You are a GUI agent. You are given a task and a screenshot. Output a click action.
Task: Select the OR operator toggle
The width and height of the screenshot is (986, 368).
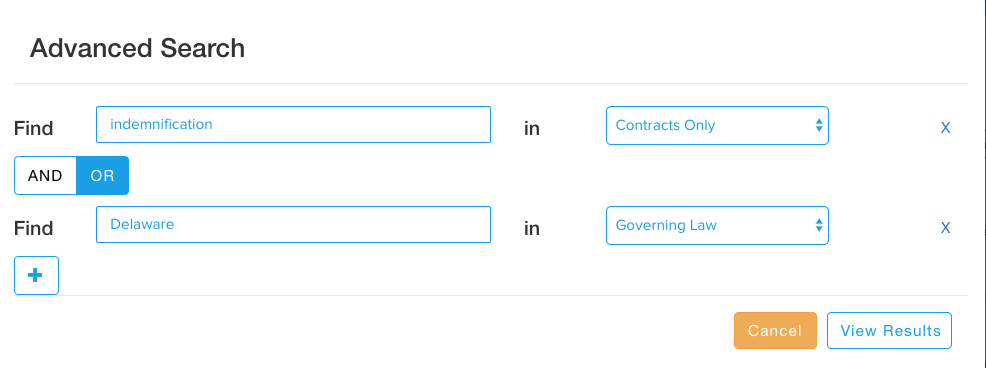102,176
